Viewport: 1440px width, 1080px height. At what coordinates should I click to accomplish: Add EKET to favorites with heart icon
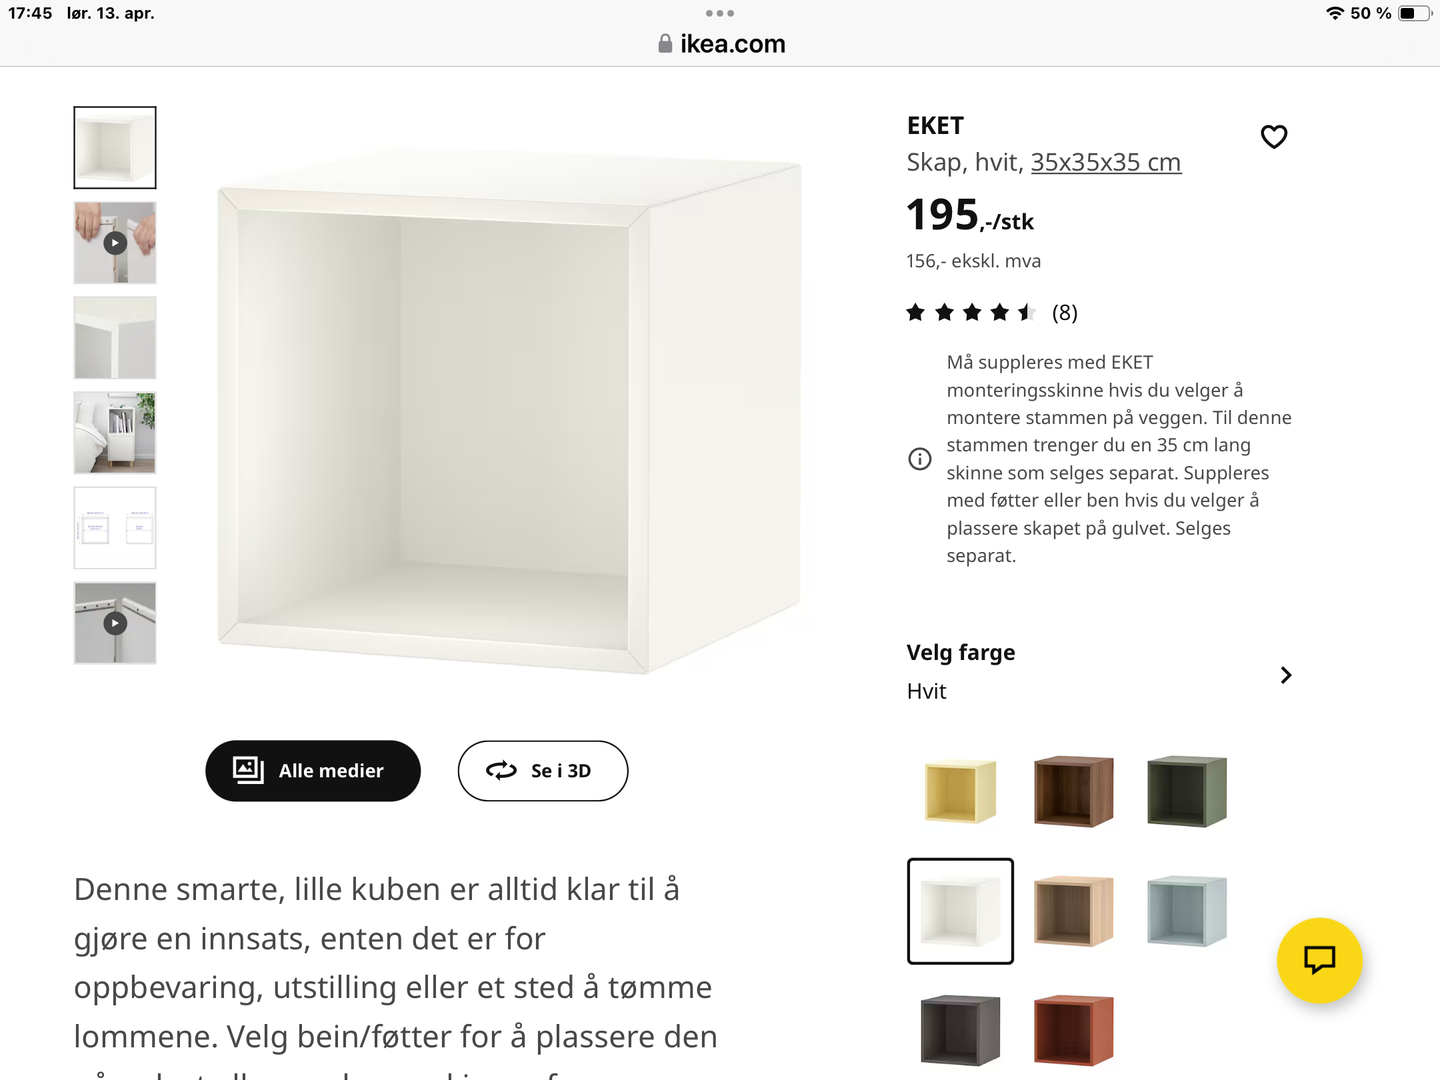coord(1273,137)
